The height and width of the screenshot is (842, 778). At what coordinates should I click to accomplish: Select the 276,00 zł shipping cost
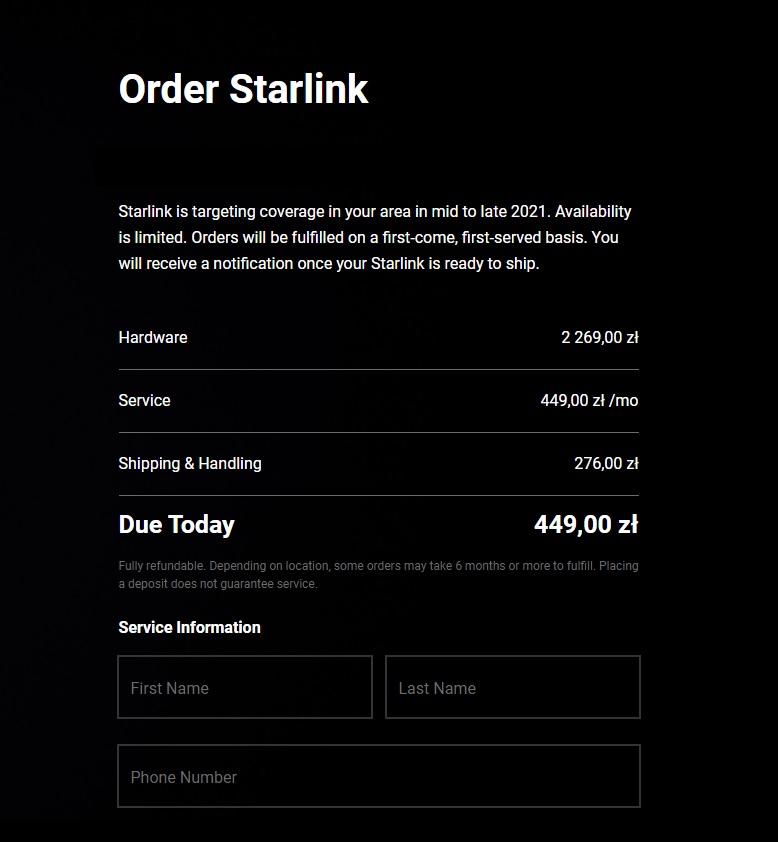[x=606, y=463]
